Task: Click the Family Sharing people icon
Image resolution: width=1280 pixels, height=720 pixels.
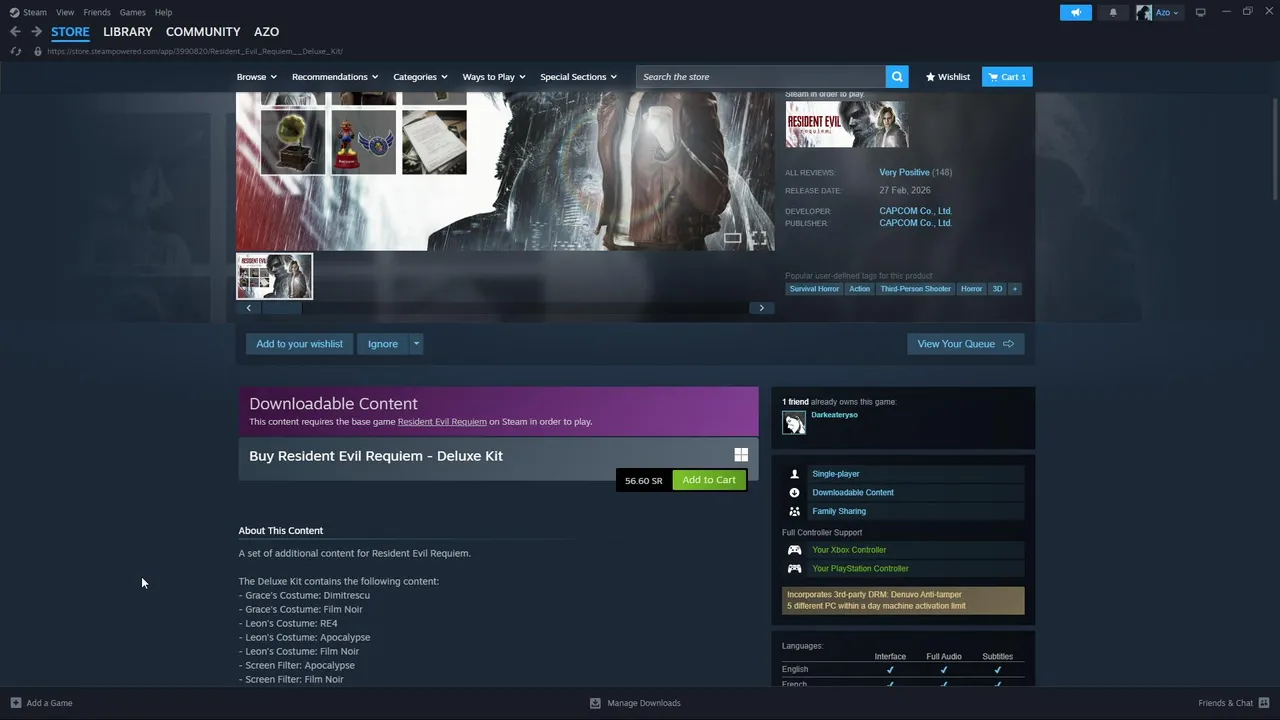Action: pyautogui.click(x=794, y=511)
